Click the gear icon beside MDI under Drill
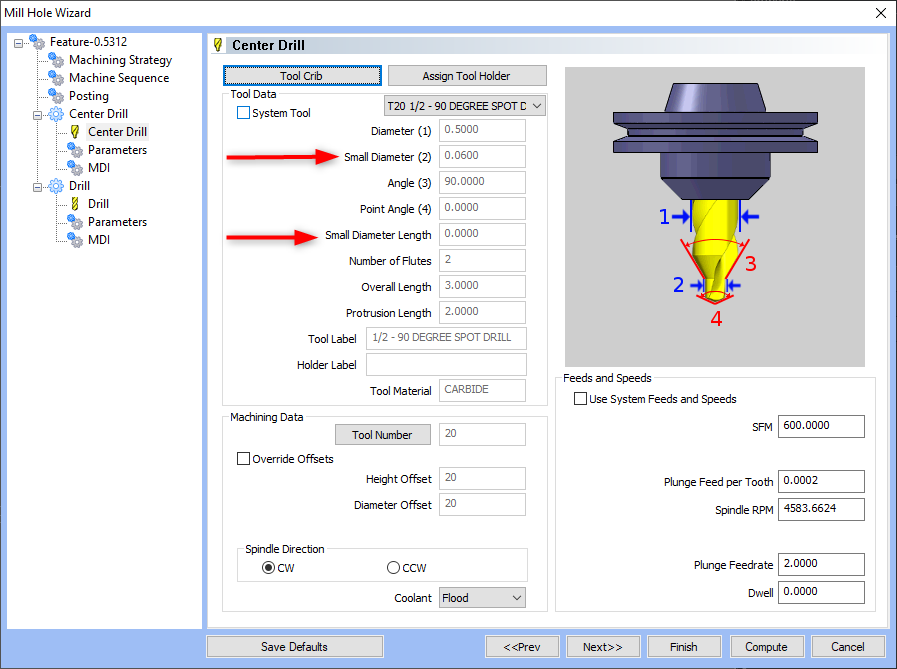897x669 pixels. tap(75, 240)
